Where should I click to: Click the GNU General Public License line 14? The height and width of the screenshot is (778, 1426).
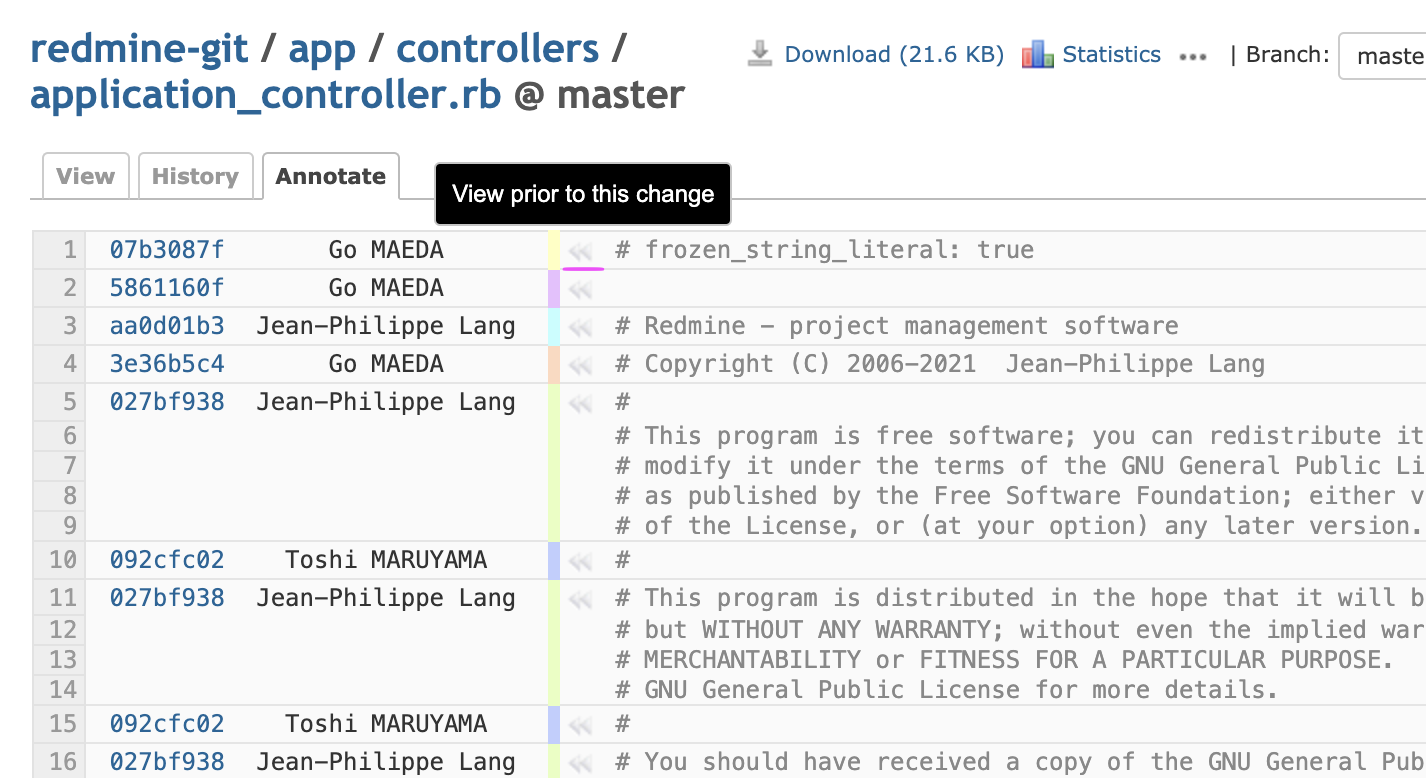(947, 690)
